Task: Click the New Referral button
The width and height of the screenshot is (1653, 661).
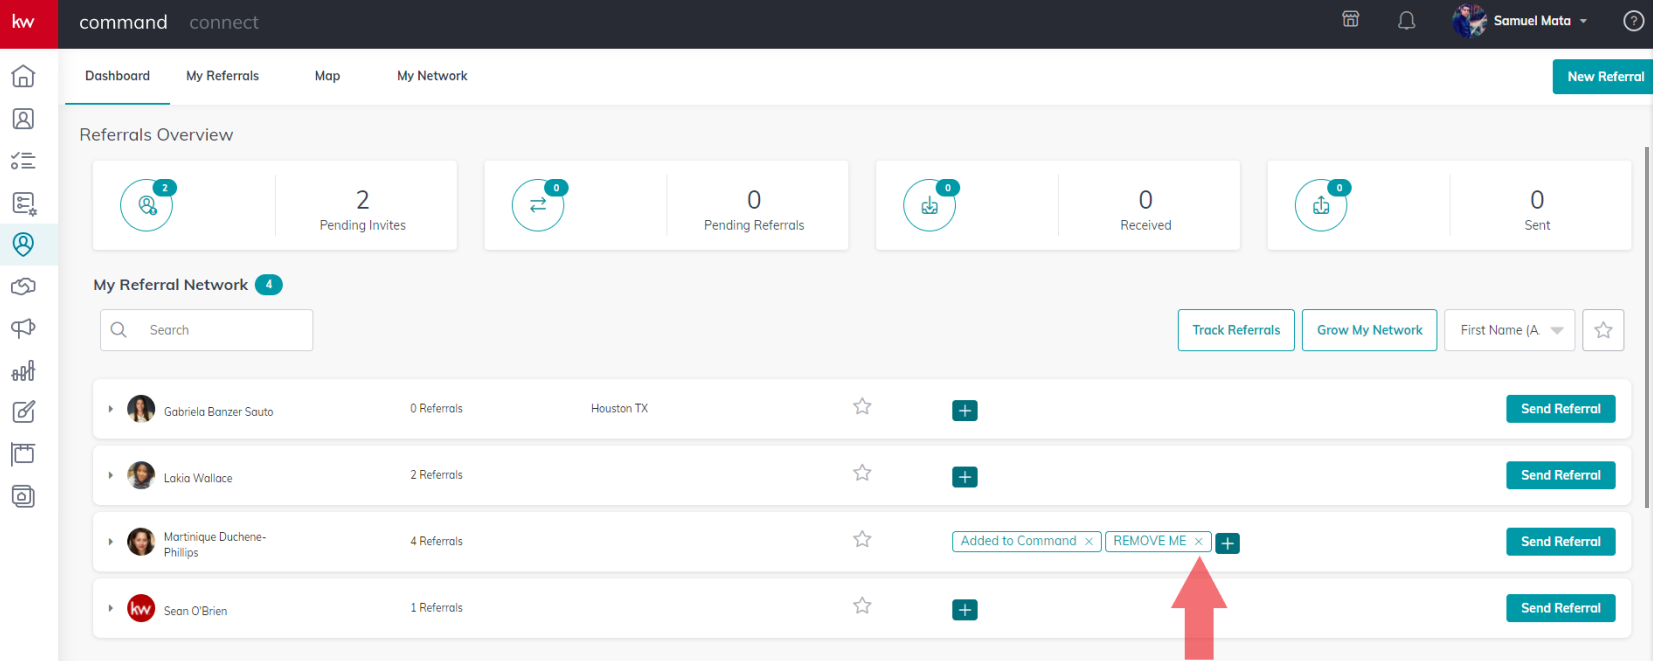Action: point(1603,77)
